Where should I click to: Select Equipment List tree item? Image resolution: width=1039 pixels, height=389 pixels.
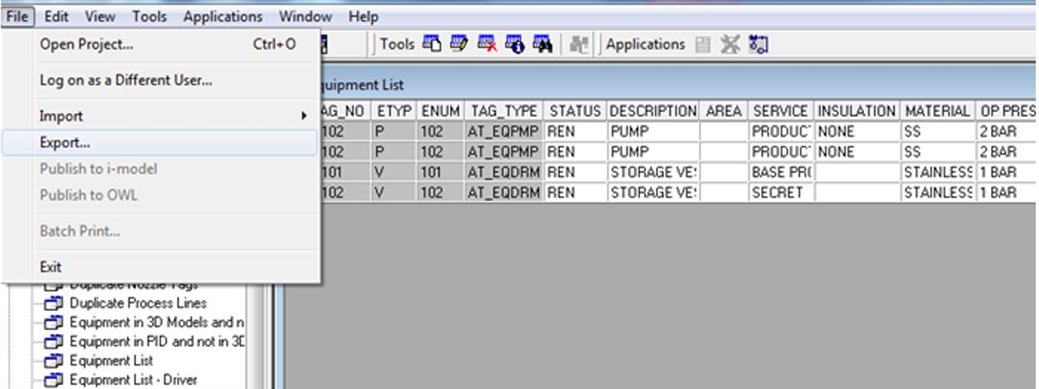111,361
